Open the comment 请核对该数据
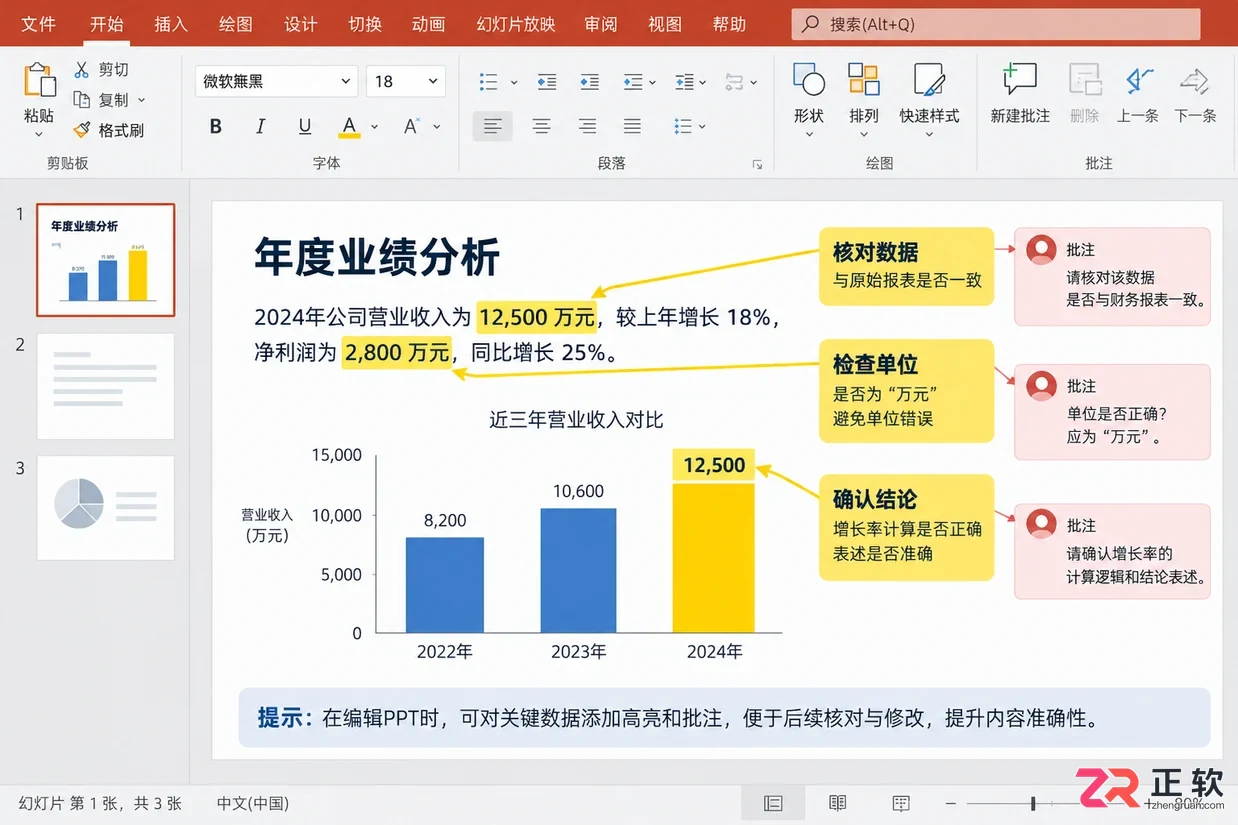Image resolution: width=1238 pixels, height=825 pixels. coord(1112,276)
